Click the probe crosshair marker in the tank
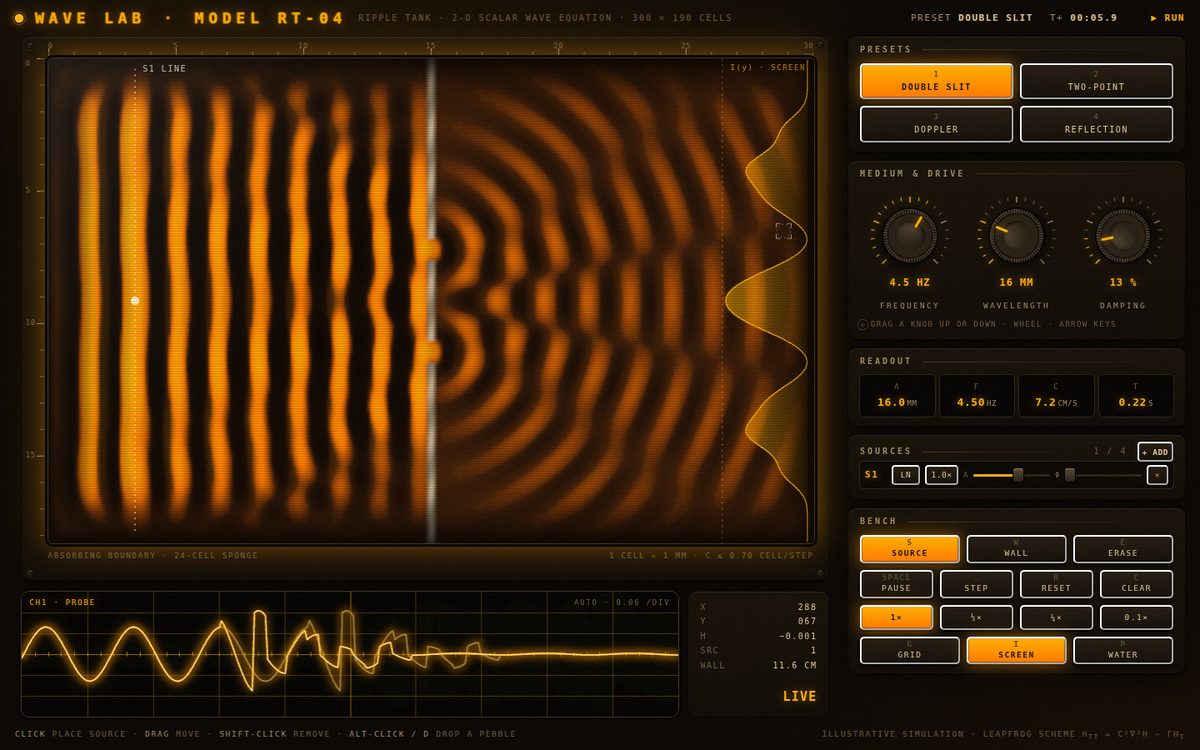1200x750 pixels. [783, 231]
